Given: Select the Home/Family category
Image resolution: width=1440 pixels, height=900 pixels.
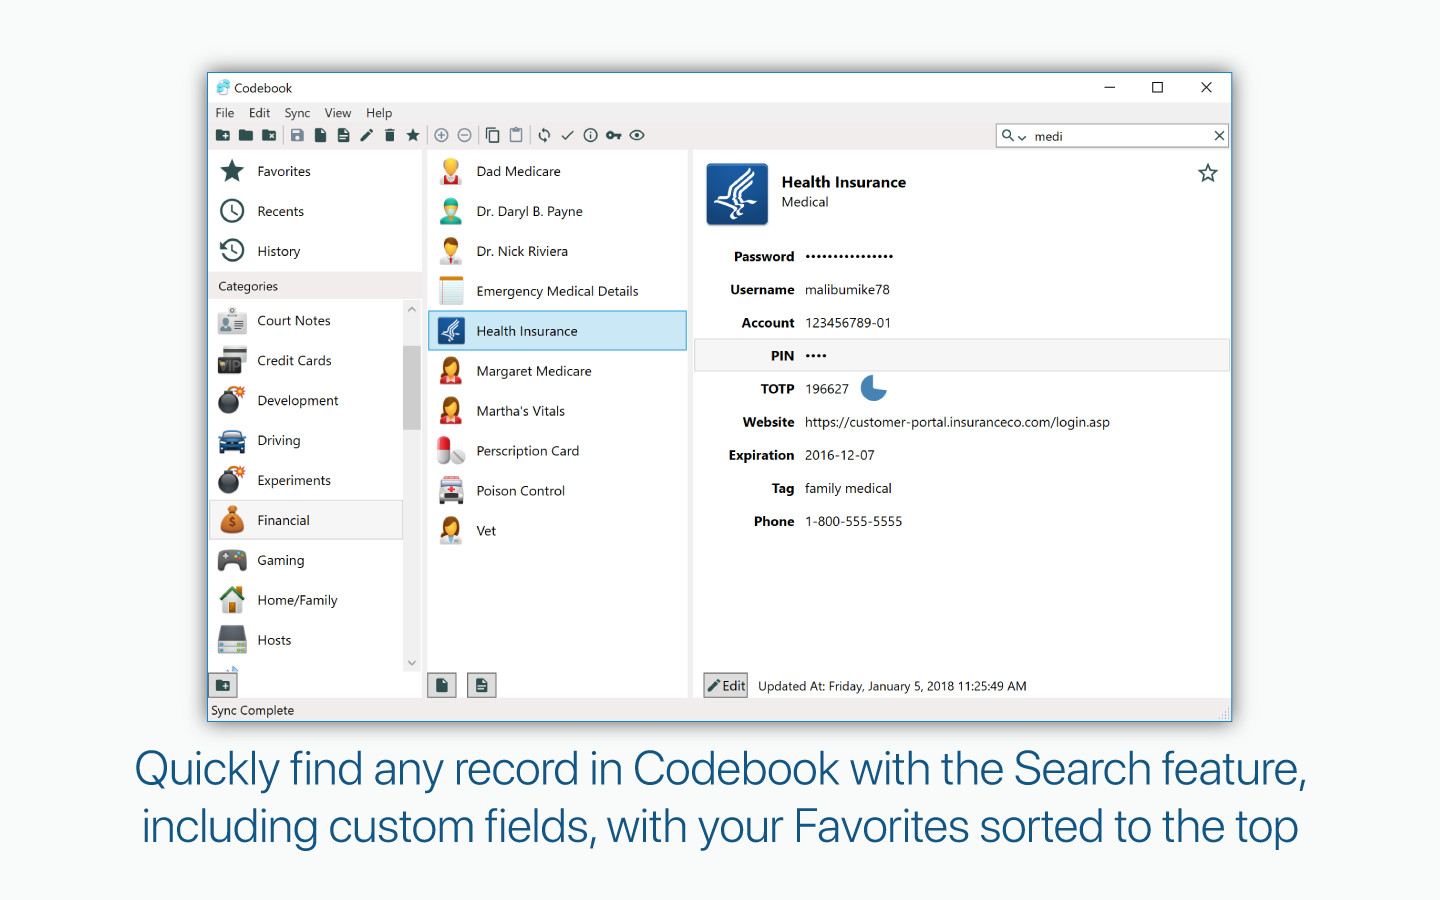Looking at the screenshot, I should [x=306, y=600].
